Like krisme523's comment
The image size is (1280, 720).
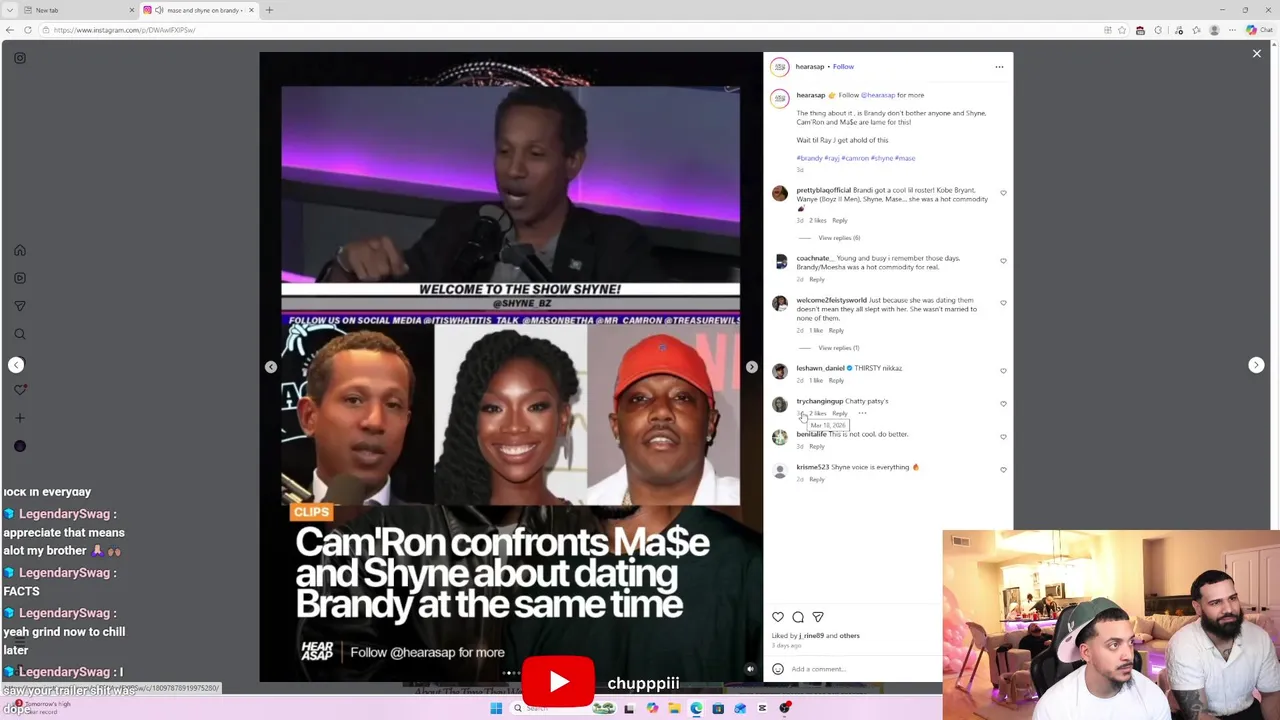pyautogui.click(x=1003, y=470)
